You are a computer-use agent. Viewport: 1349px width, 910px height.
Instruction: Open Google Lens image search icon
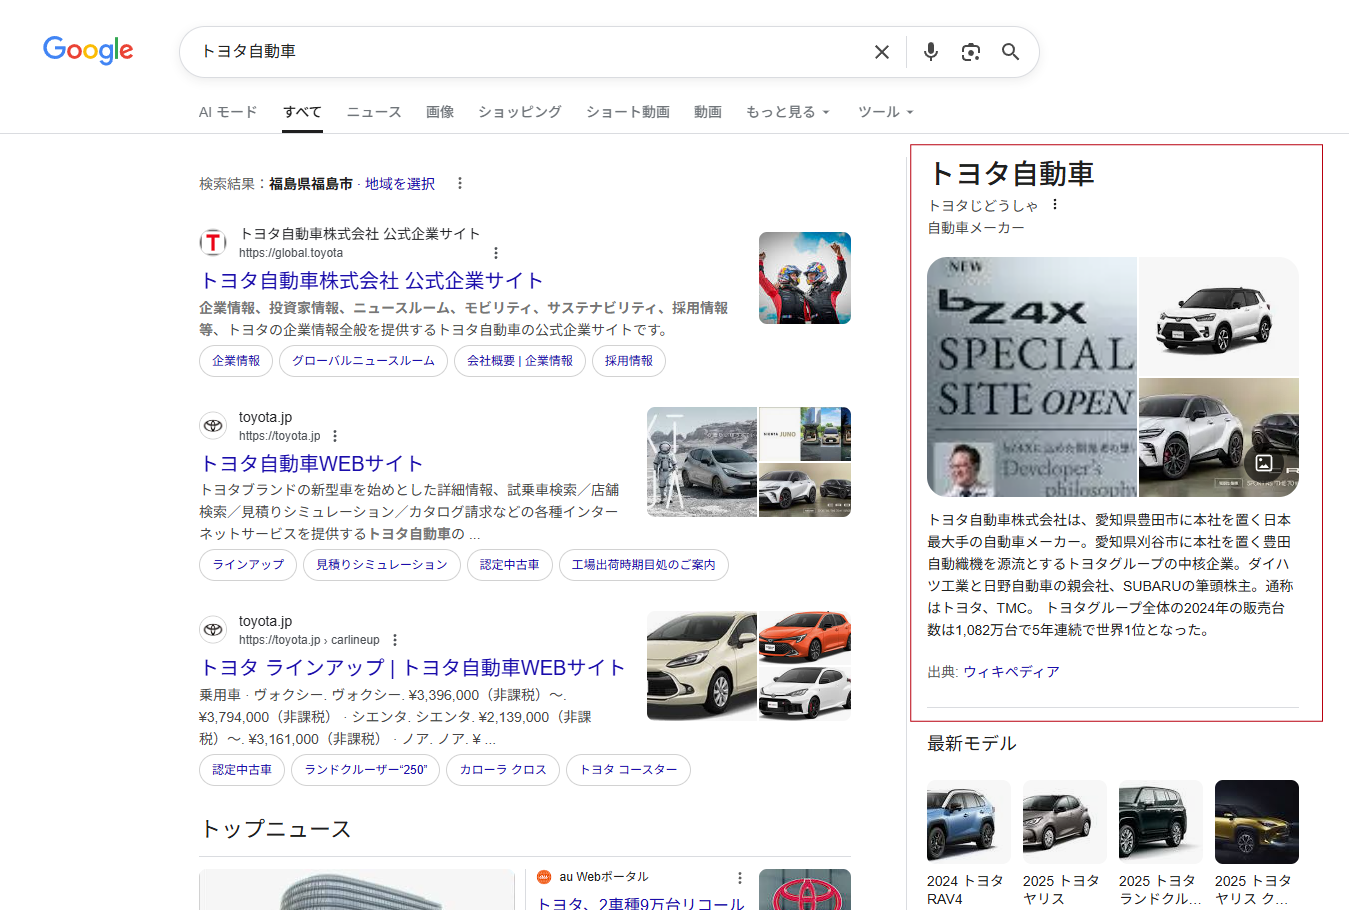[x=970, y=52]
